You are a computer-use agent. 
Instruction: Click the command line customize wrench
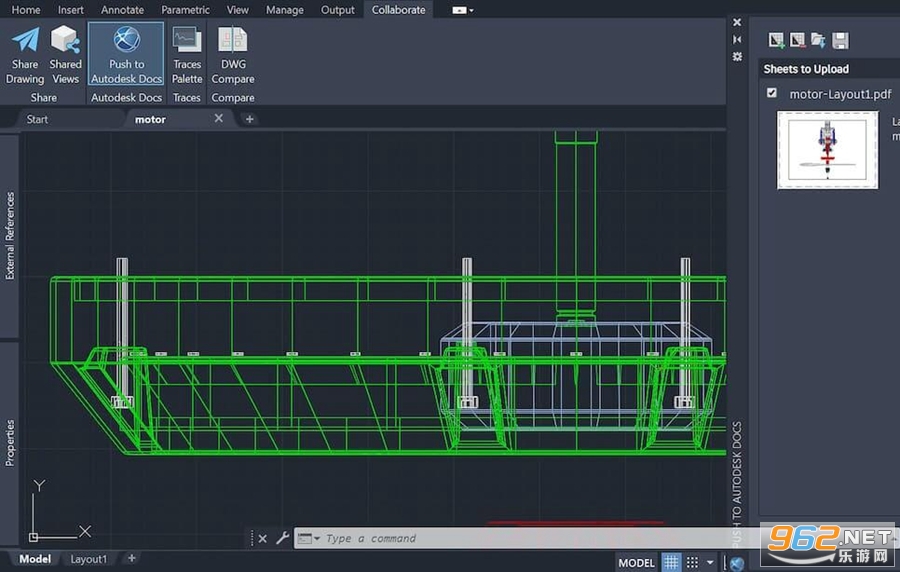point(282,538)
